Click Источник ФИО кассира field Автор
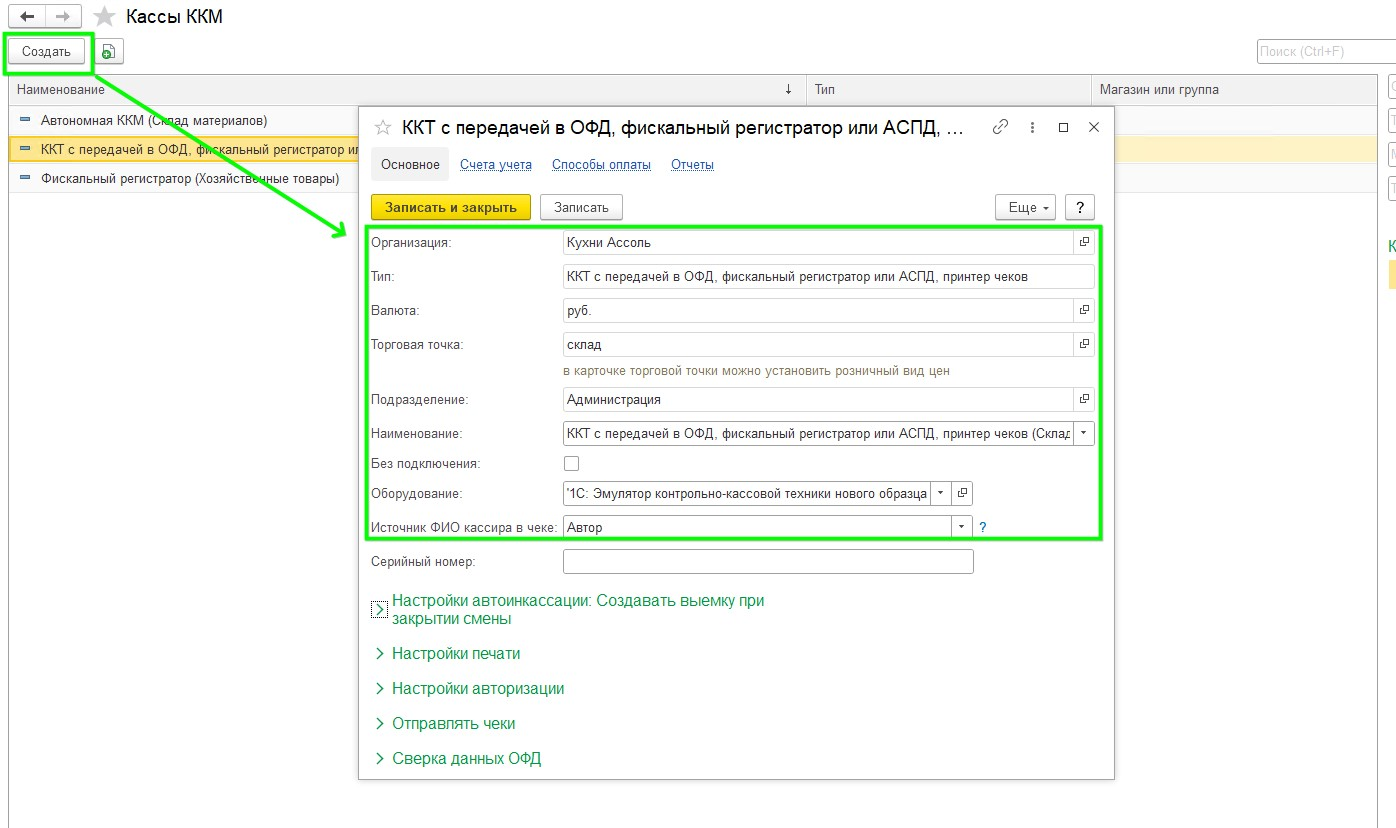This screenshot has width=1396, height=828. 756,527
